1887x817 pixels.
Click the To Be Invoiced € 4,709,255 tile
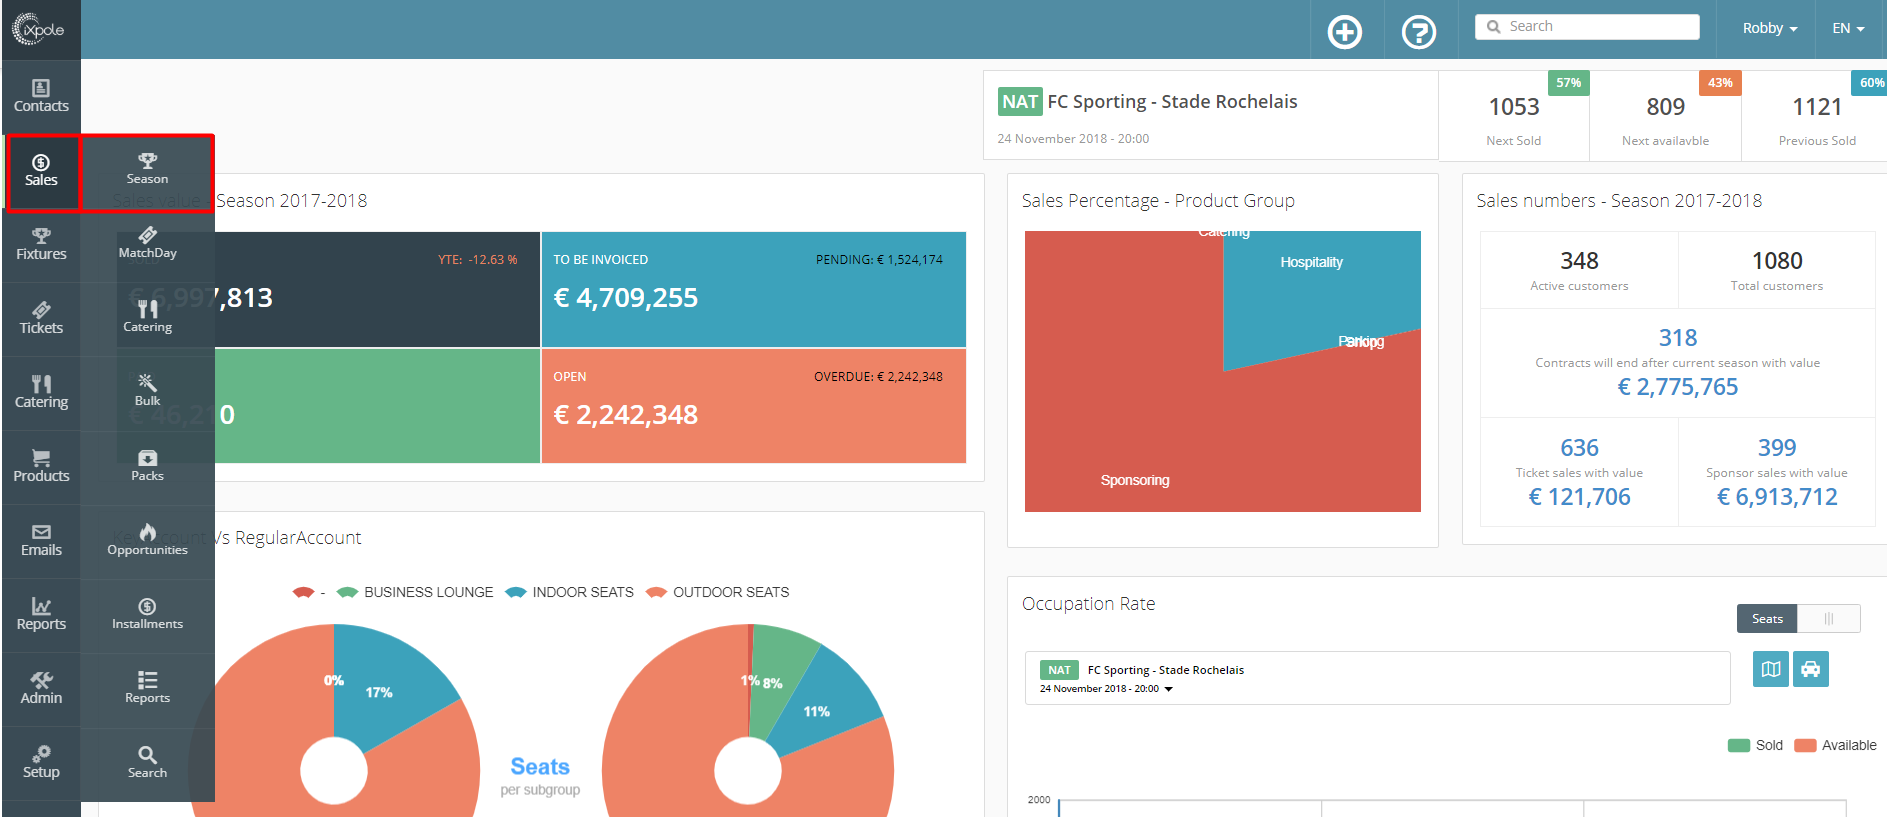(x=754, y=290)
